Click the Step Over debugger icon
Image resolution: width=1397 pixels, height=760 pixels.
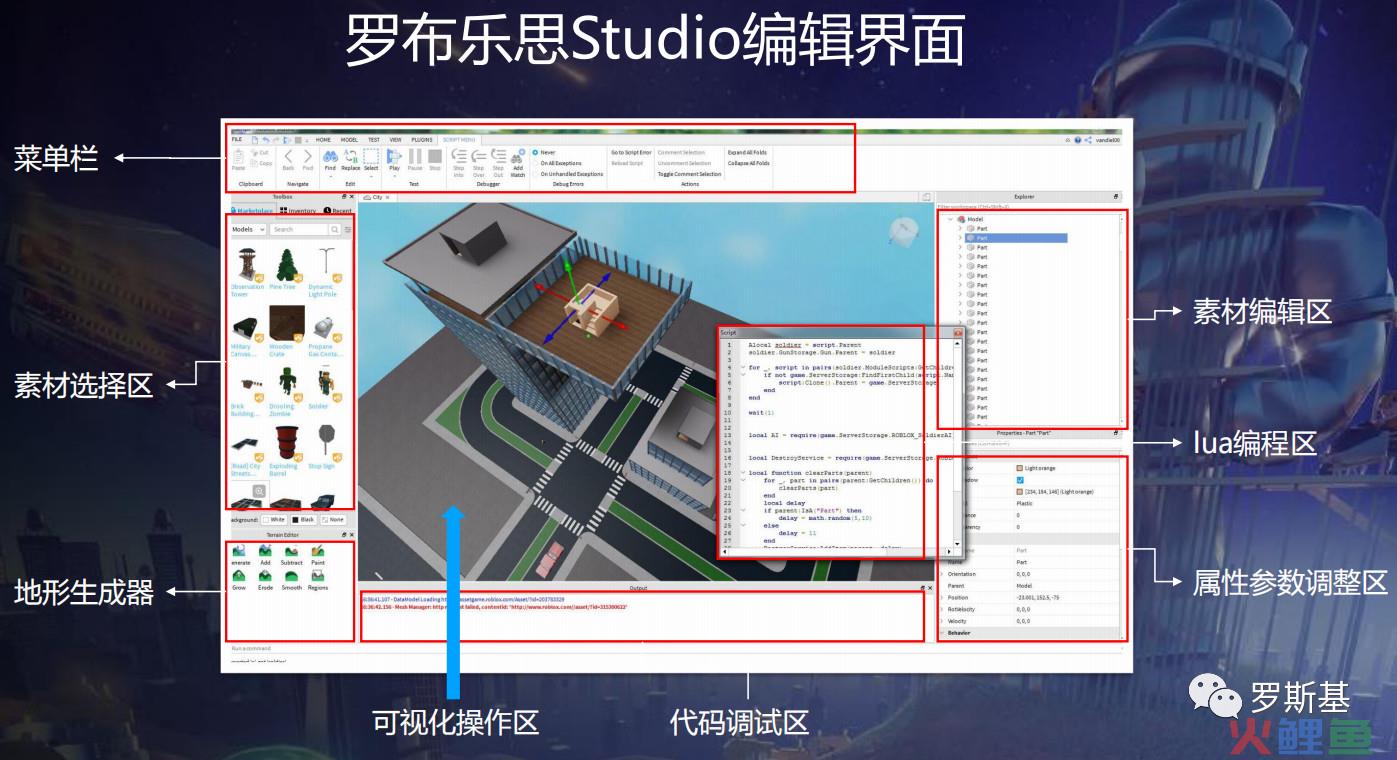tap(478, 156)
